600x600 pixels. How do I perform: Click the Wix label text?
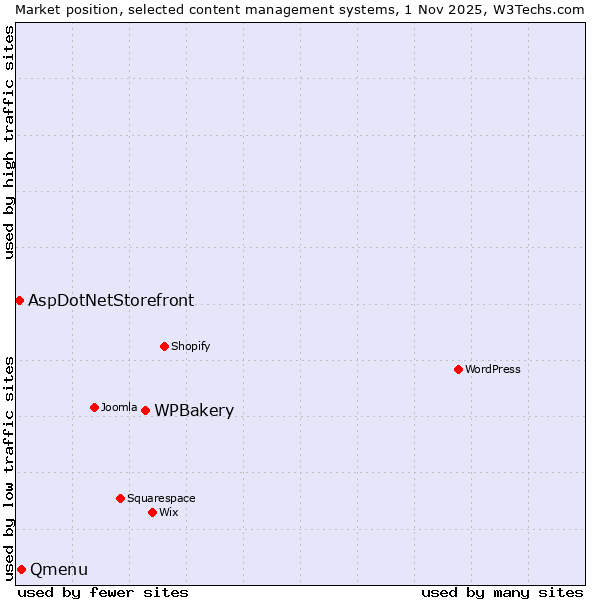point(169,512)
